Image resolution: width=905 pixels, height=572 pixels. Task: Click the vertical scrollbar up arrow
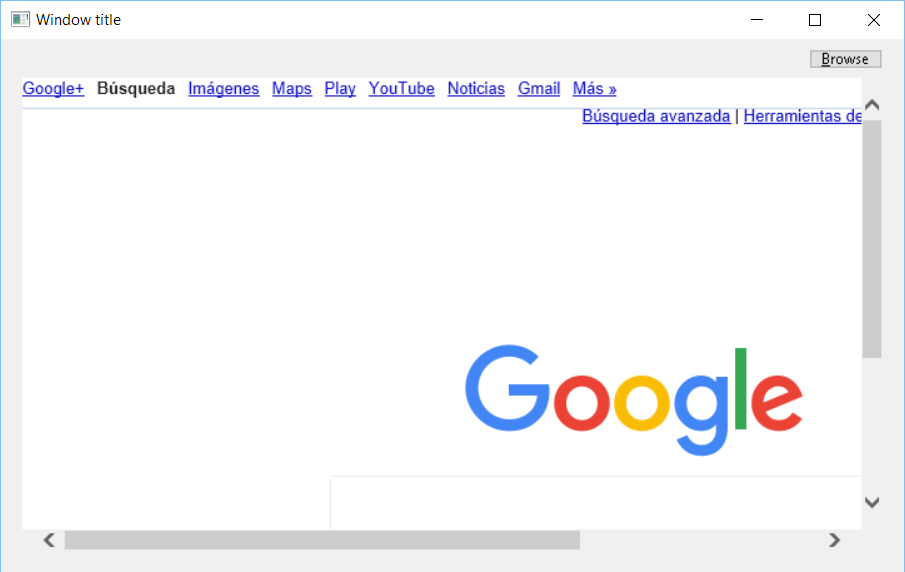(x=872, y=105)
